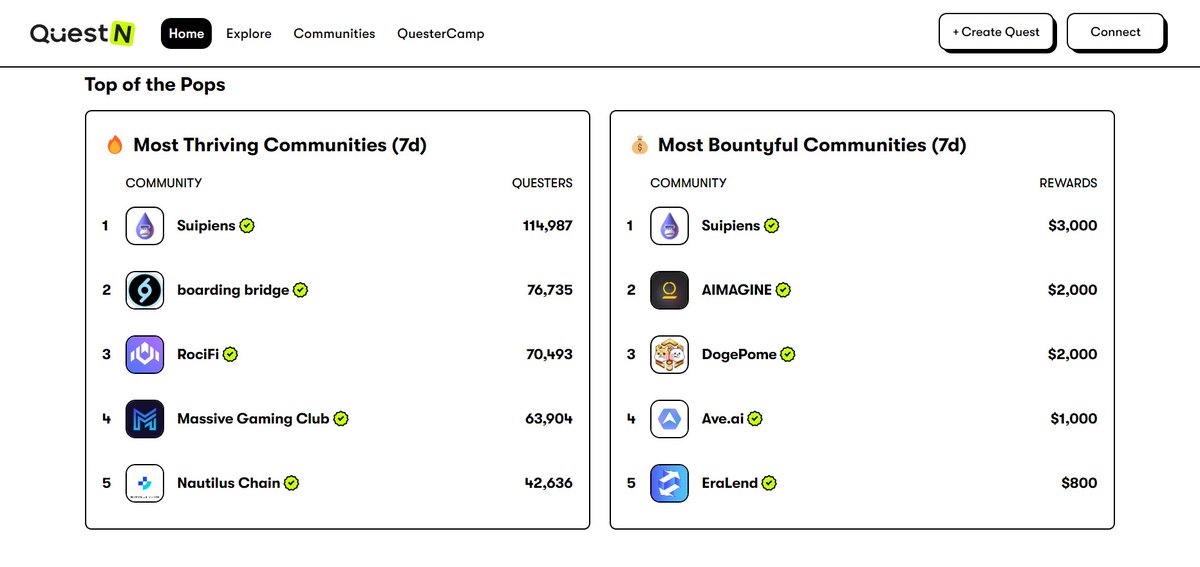1200x567 pixels.
Task: Click the verified badge next to boarding bridge
Action: [x=301, y=290]
